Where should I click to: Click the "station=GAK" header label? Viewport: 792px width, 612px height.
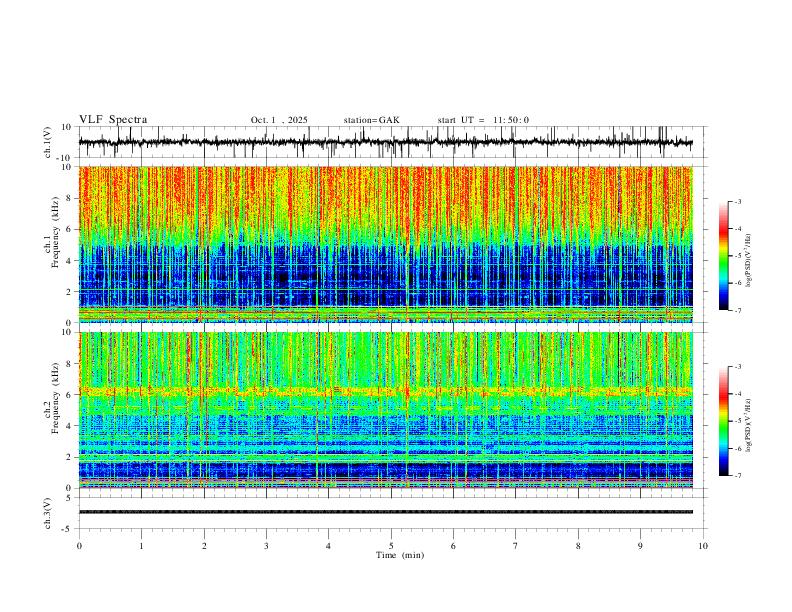[x=371, y=120]
